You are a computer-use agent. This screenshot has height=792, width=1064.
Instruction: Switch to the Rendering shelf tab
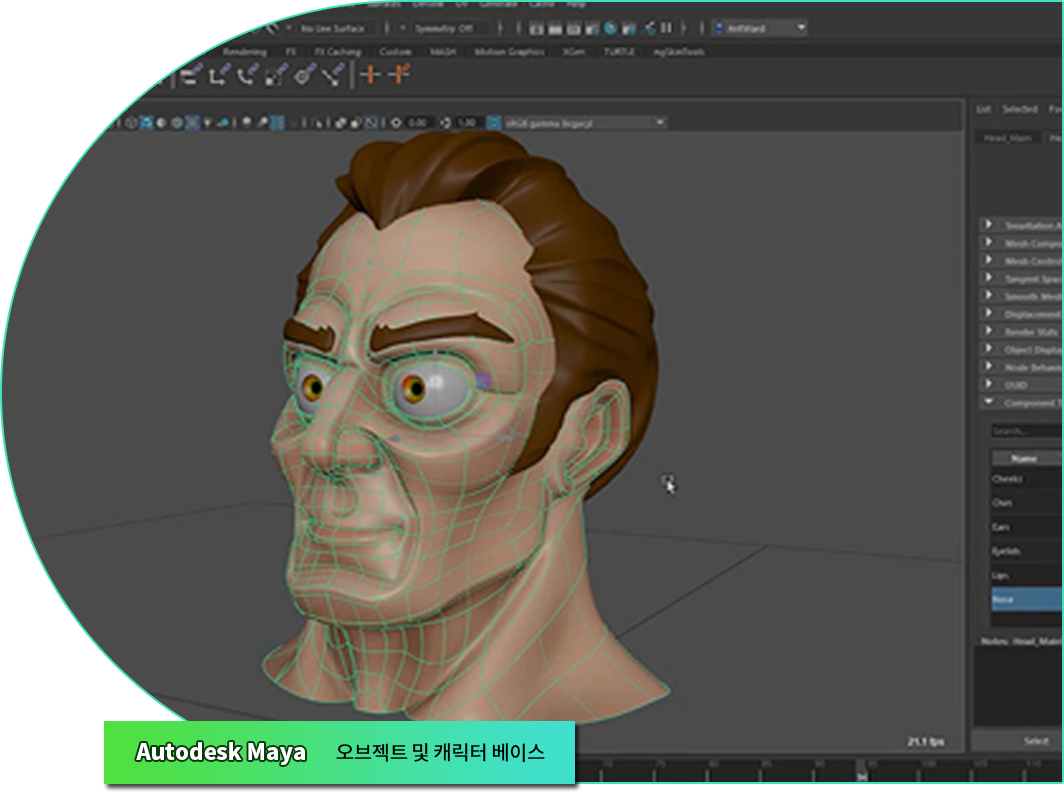click(244, 52)
